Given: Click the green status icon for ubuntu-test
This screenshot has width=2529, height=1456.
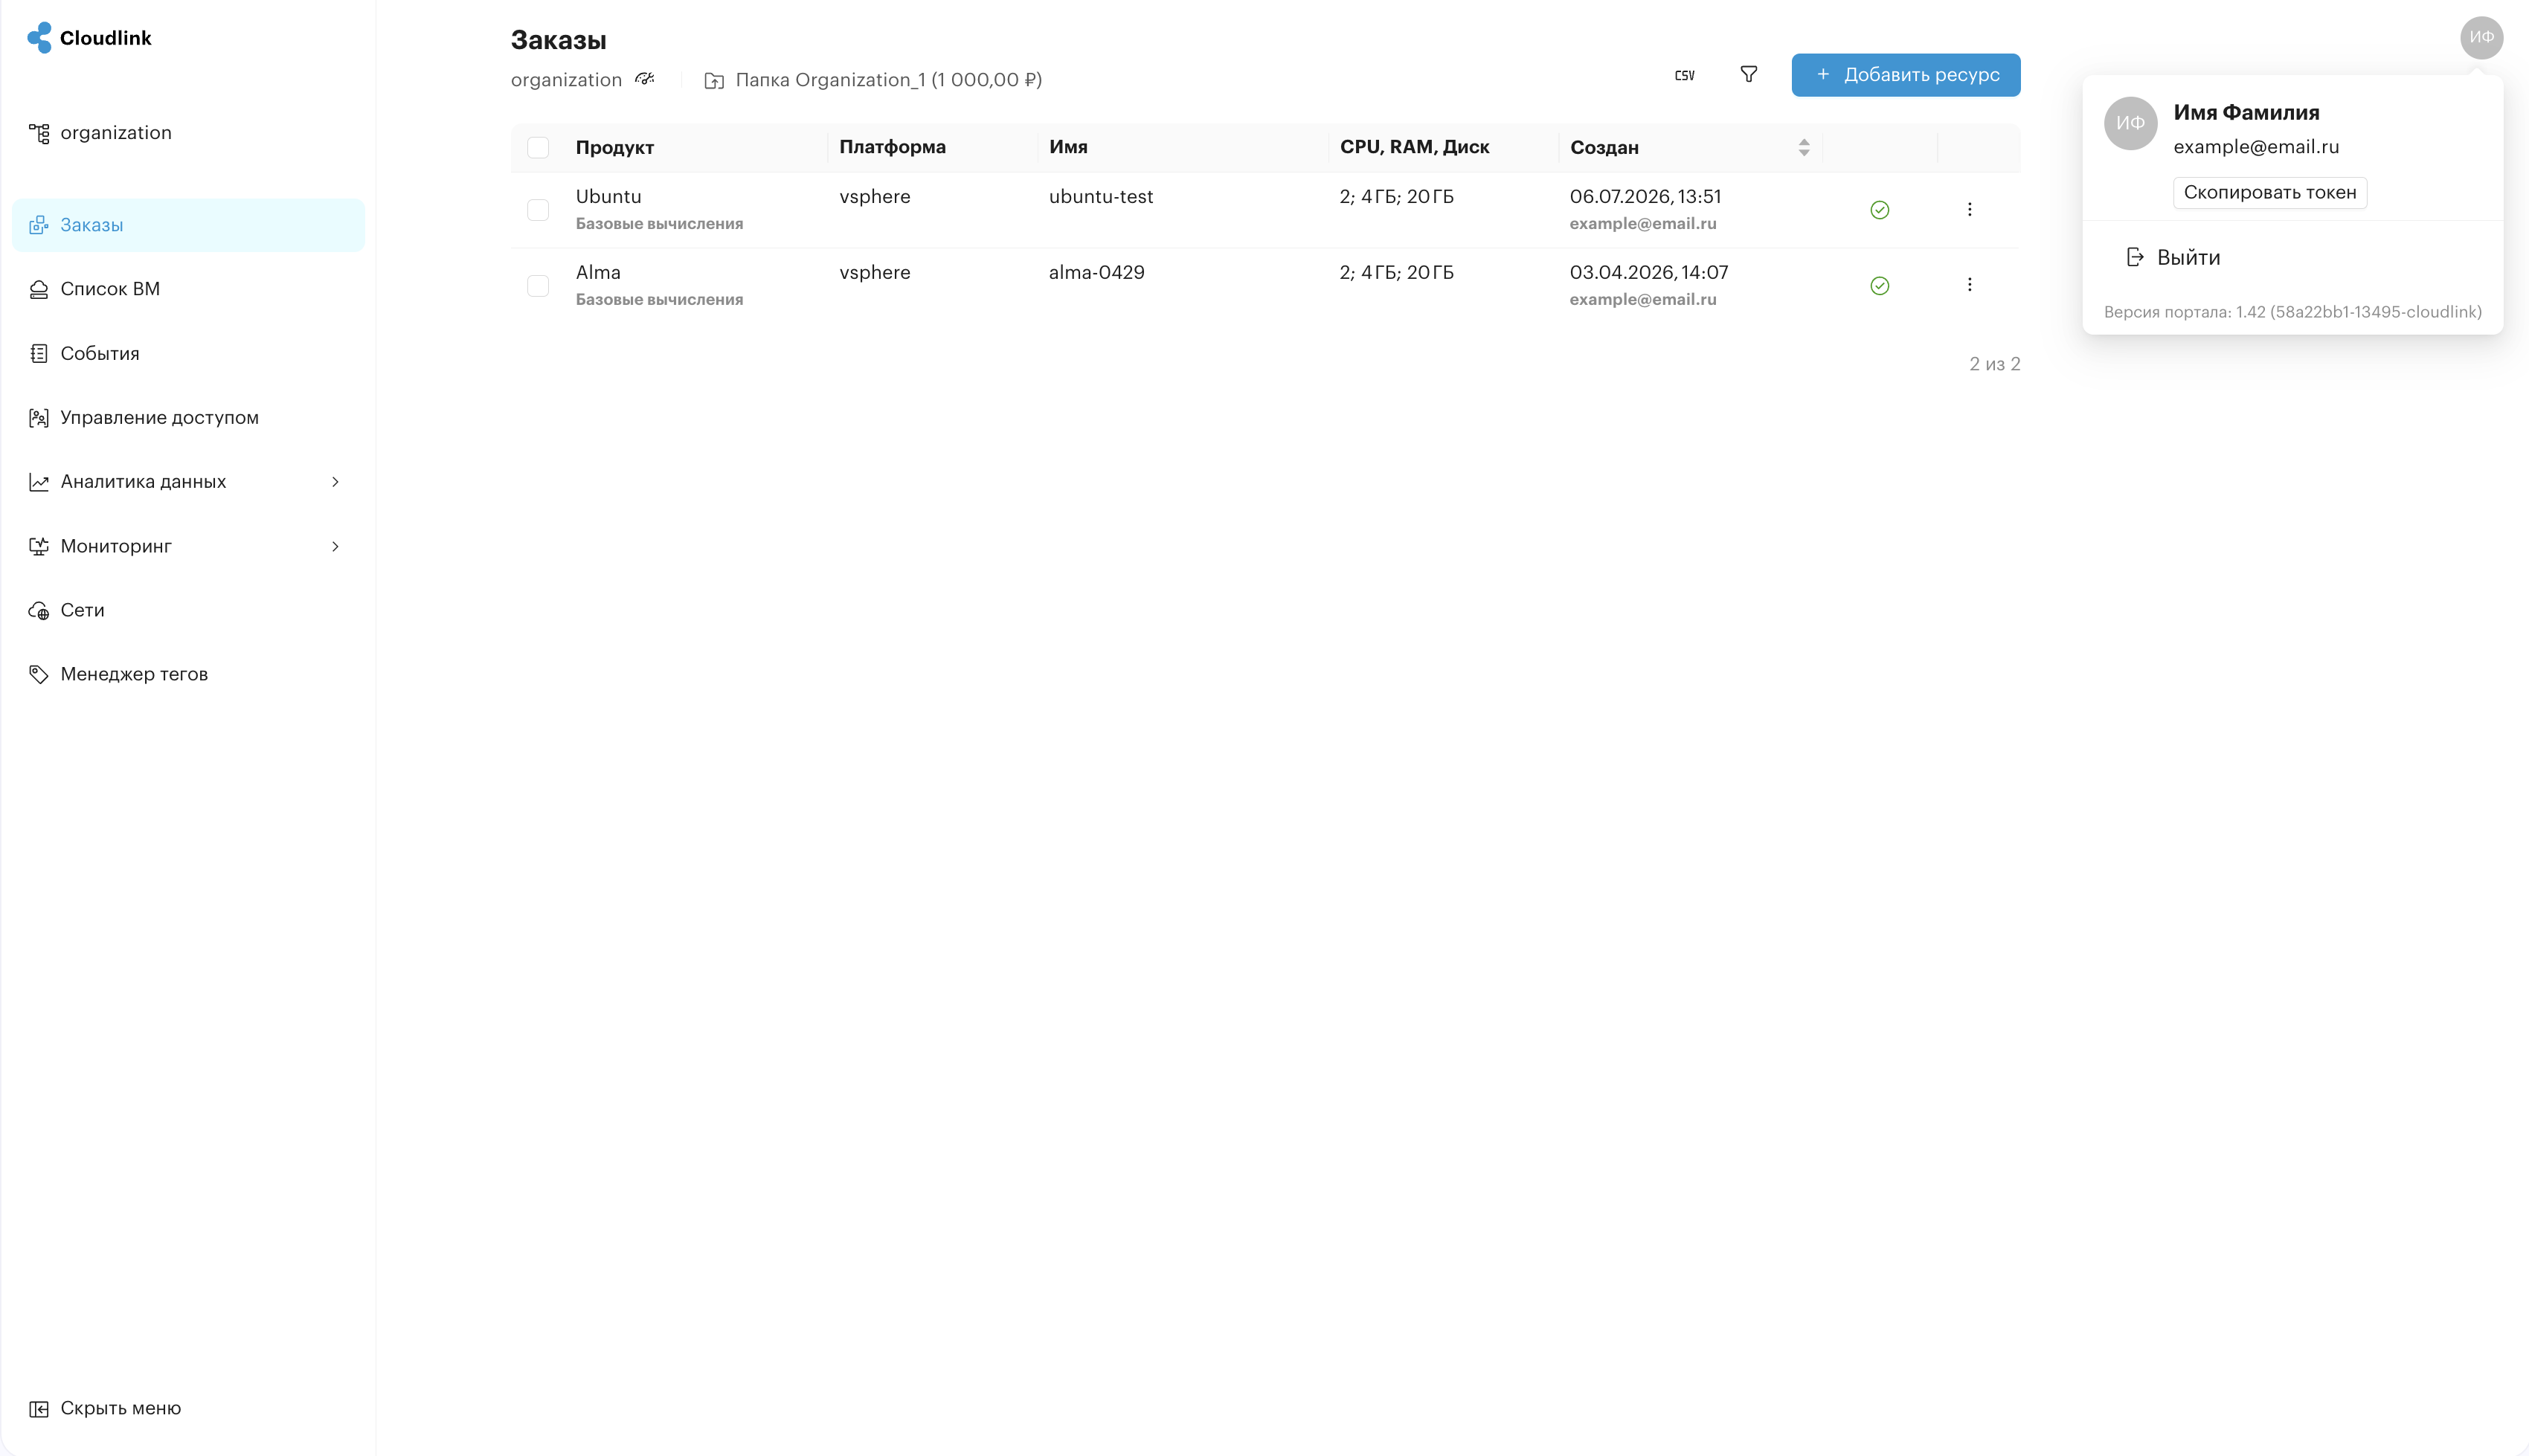Looking at the screenshot, I should click(1880, 210).
